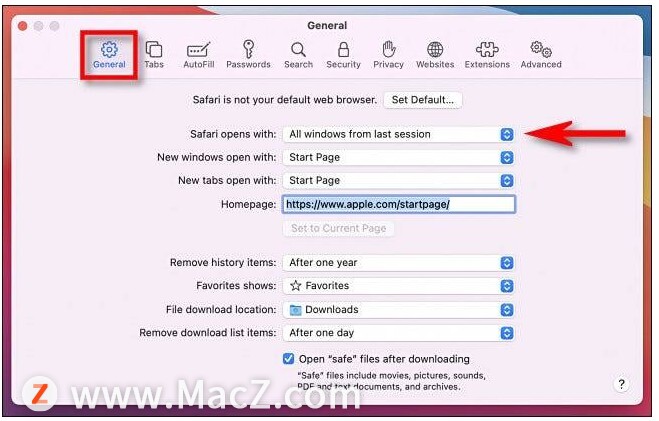The width and height of the screenshot is (659, 421).
Task: Click the red close window button
Action: coord(23,26)
